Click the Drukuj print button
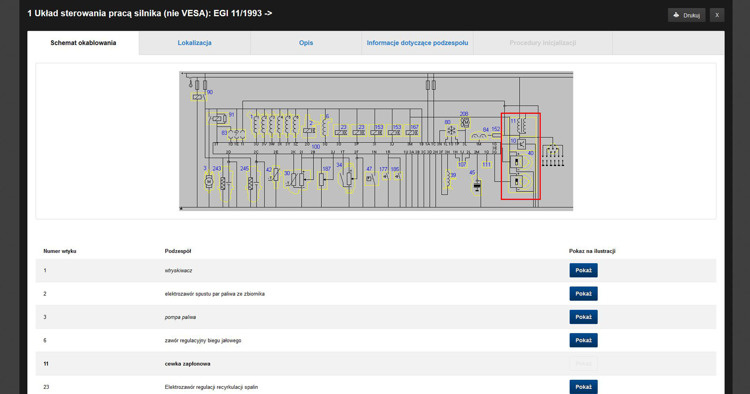This screenshot has width=750, height=394. coord(686,15)
